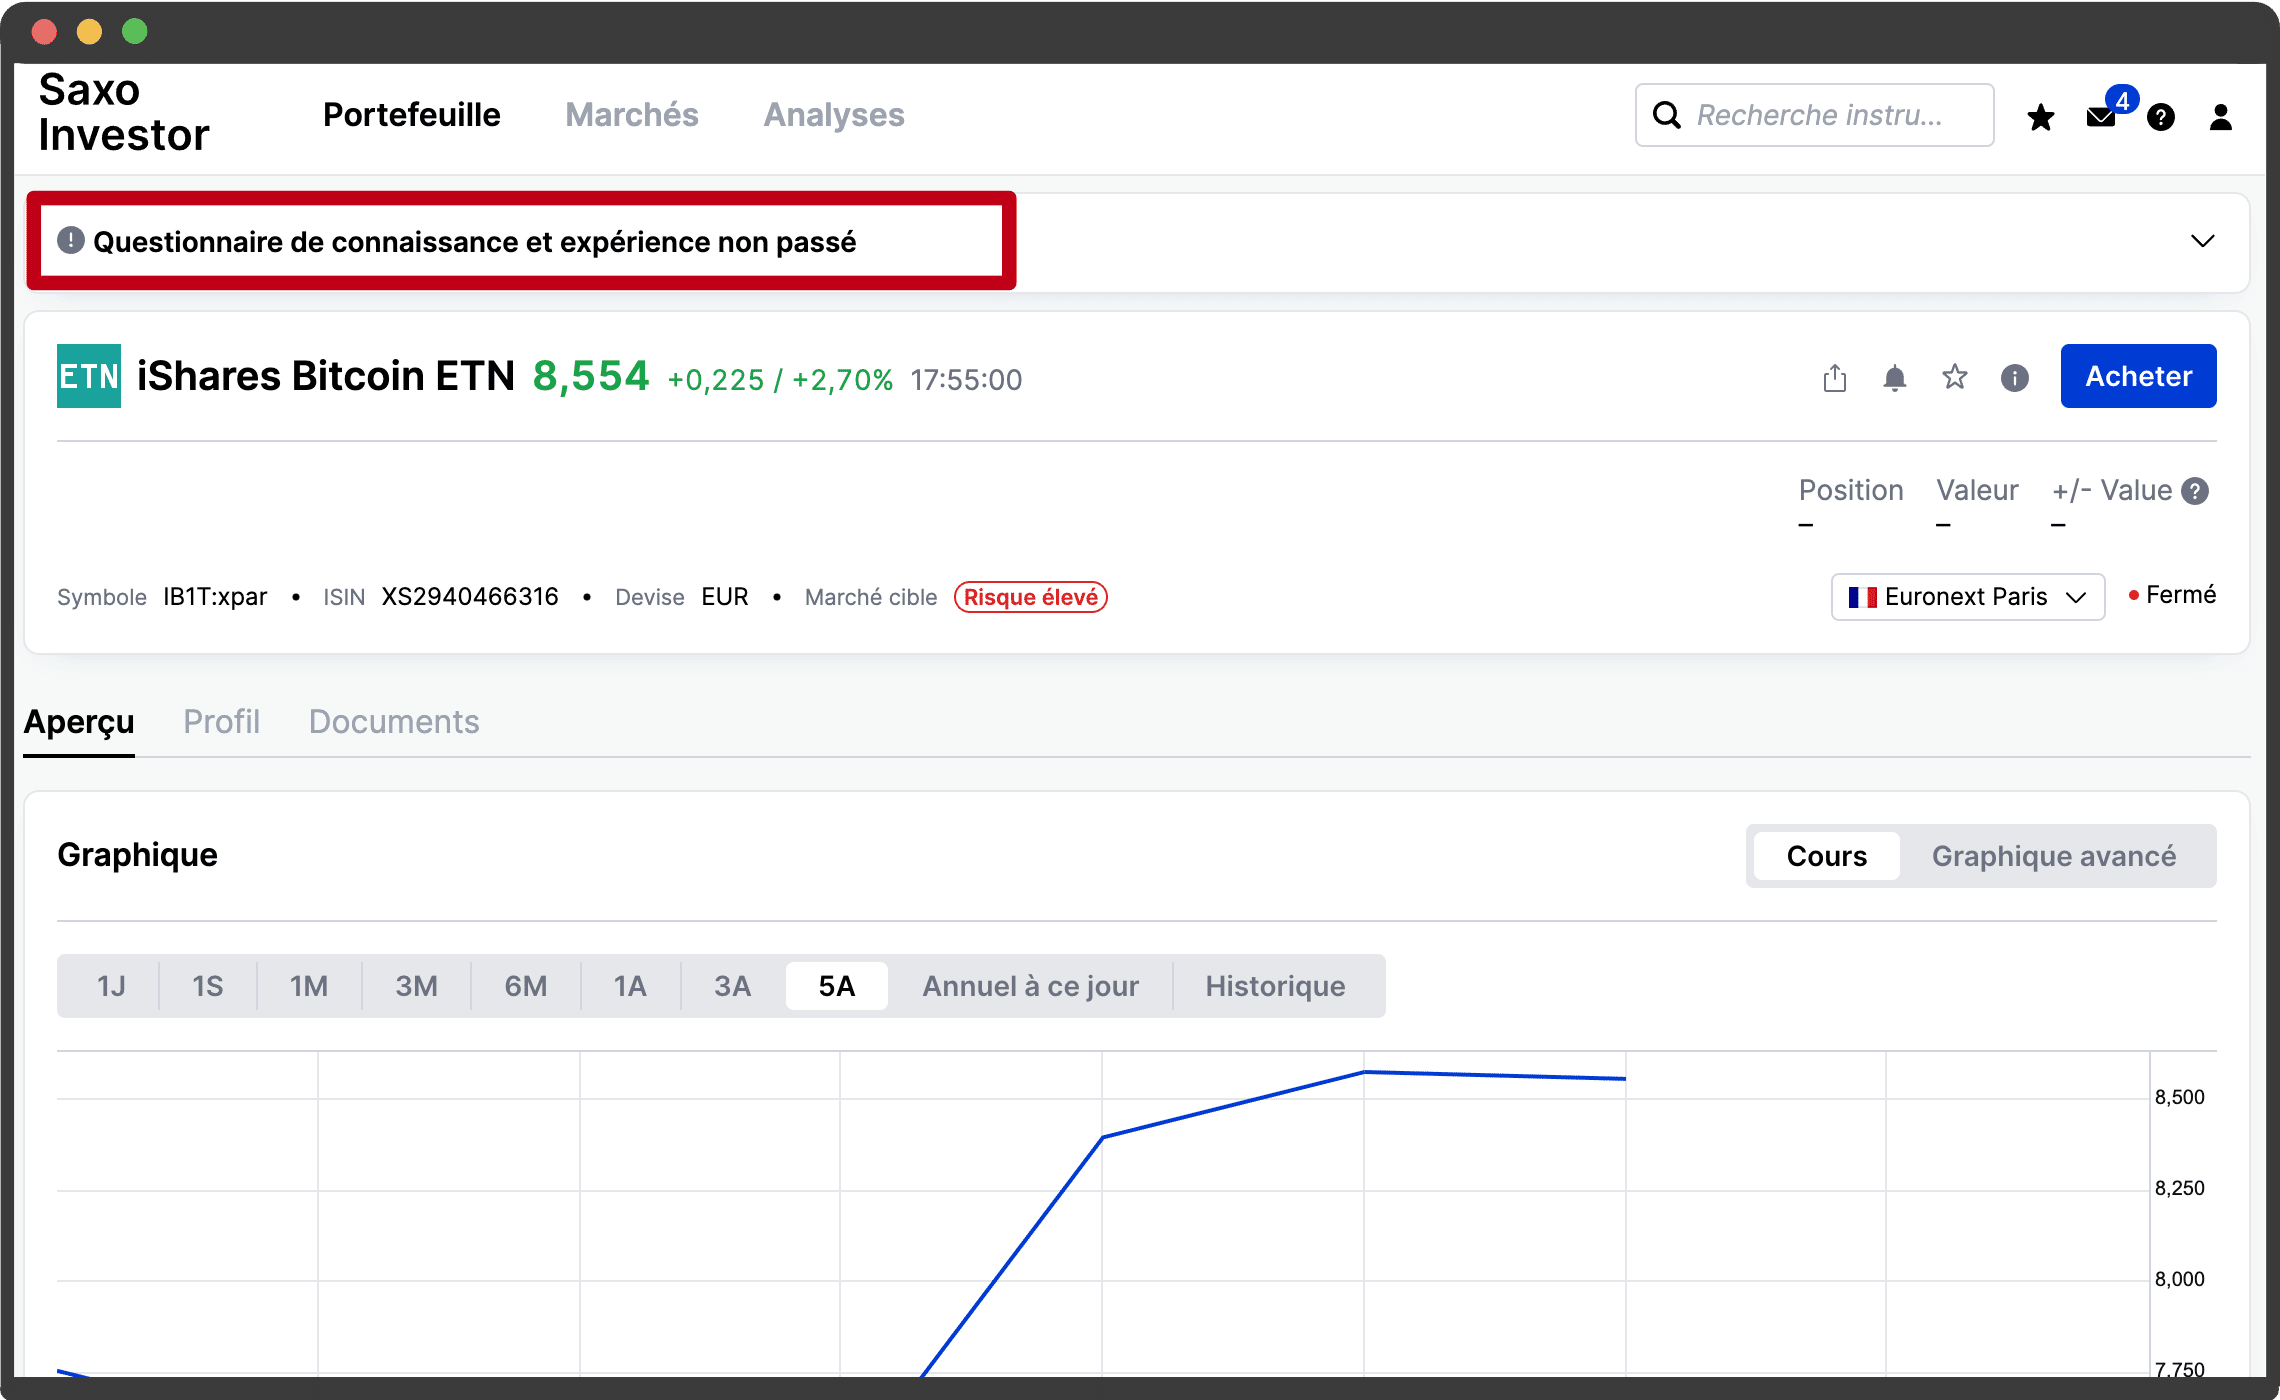Set a price alert bell icon
The width and height of the screenshot is (2280, 1400).
tap(1894, 378)
